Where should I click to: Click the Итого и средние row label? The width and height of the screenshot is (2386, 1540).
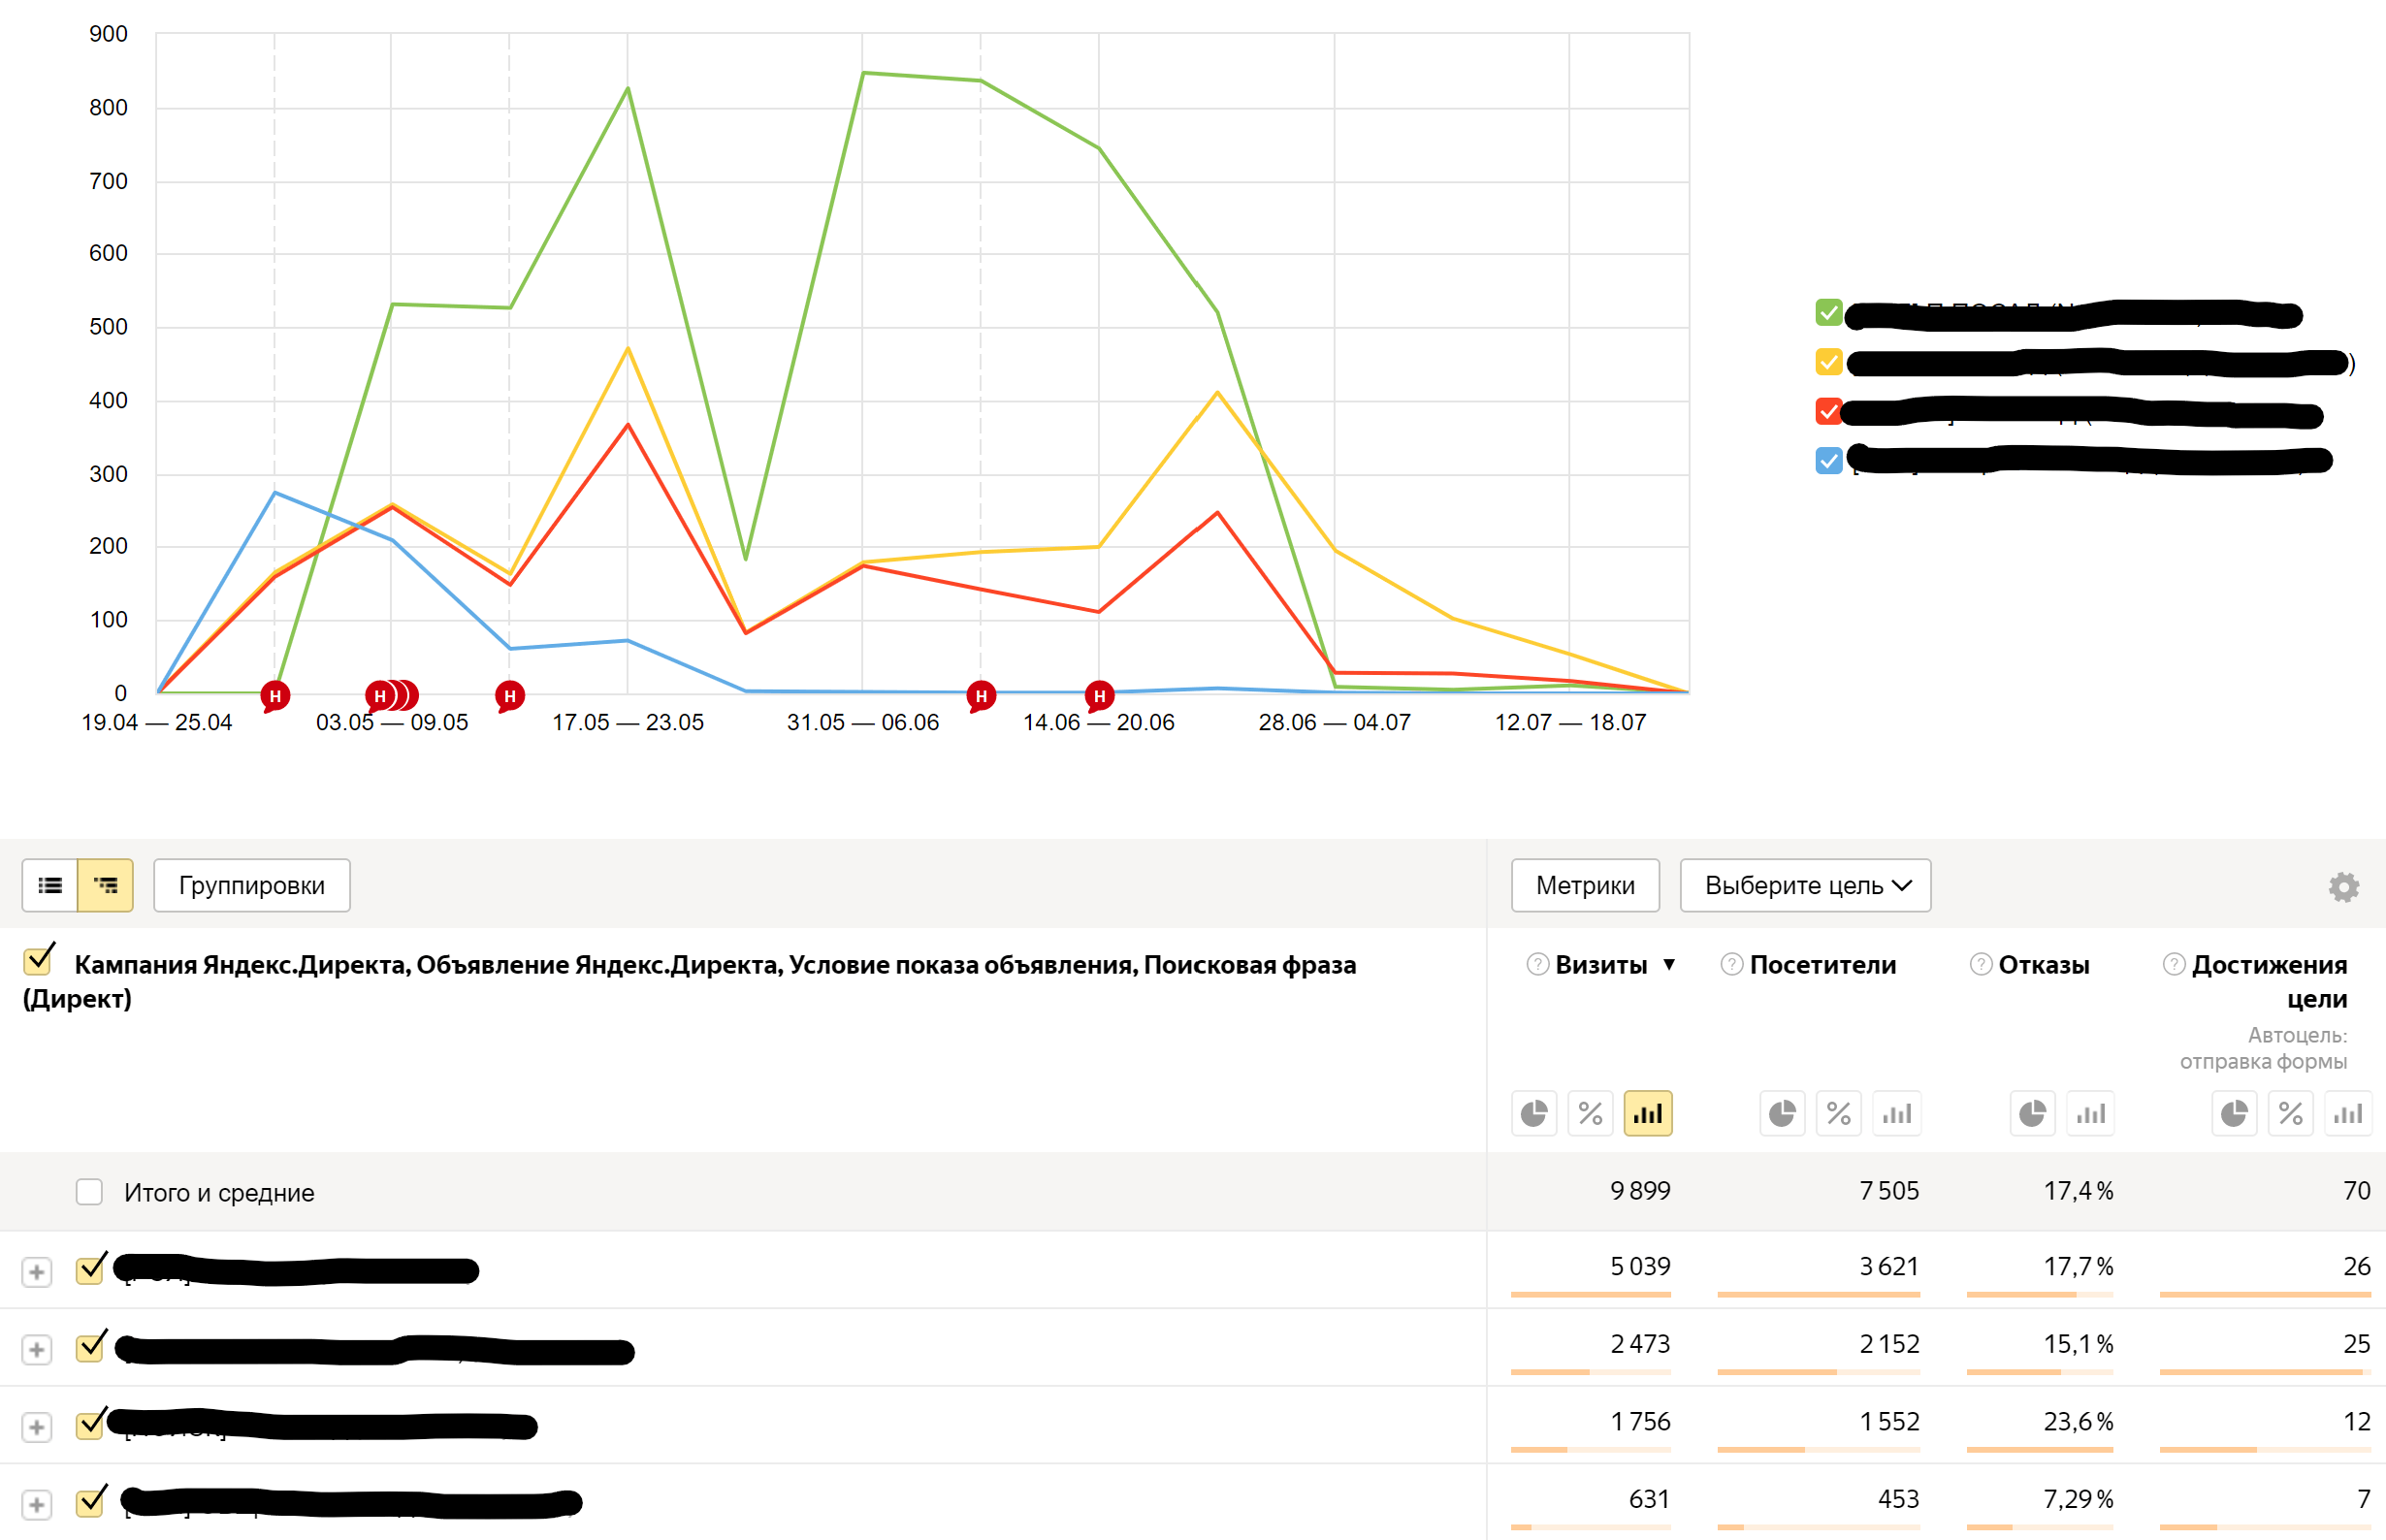tap(219, 1193)
